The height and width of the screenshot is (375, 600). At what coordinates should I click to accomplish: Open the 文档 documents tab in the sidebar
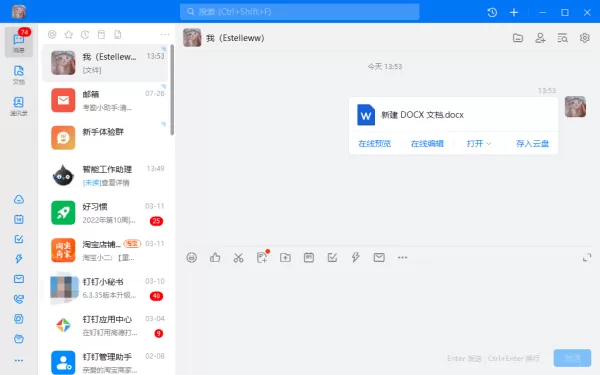point(19,75)
